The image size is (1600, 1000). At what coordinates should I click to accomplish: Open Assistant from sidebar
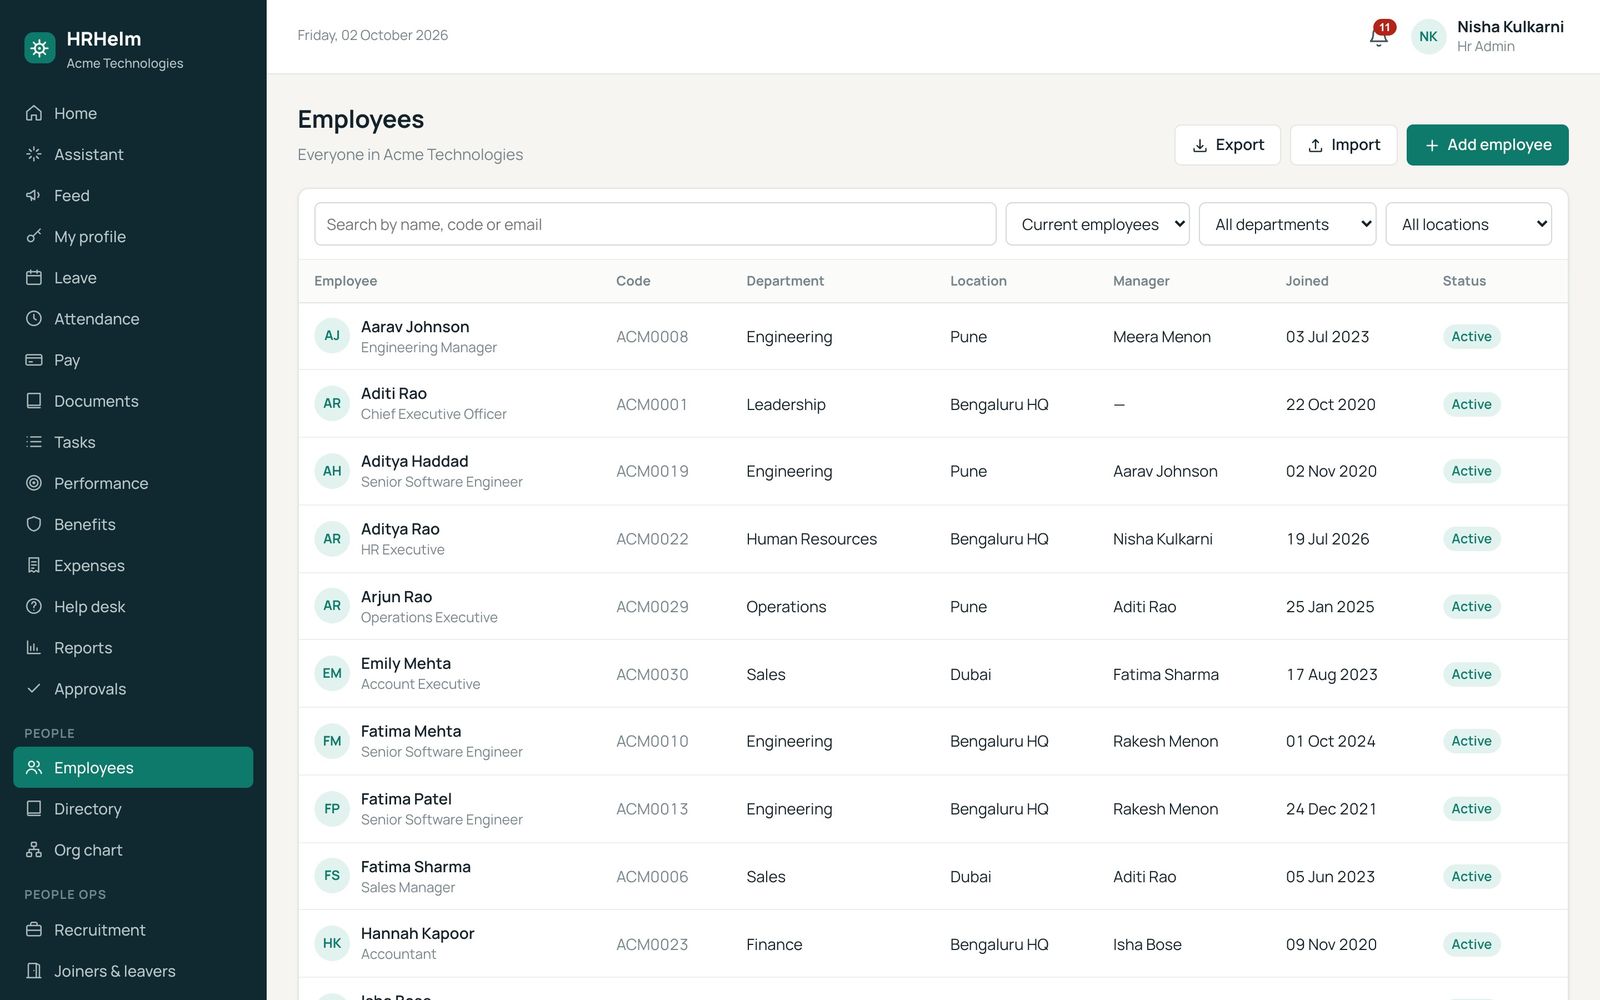click(x=133, y=154)
